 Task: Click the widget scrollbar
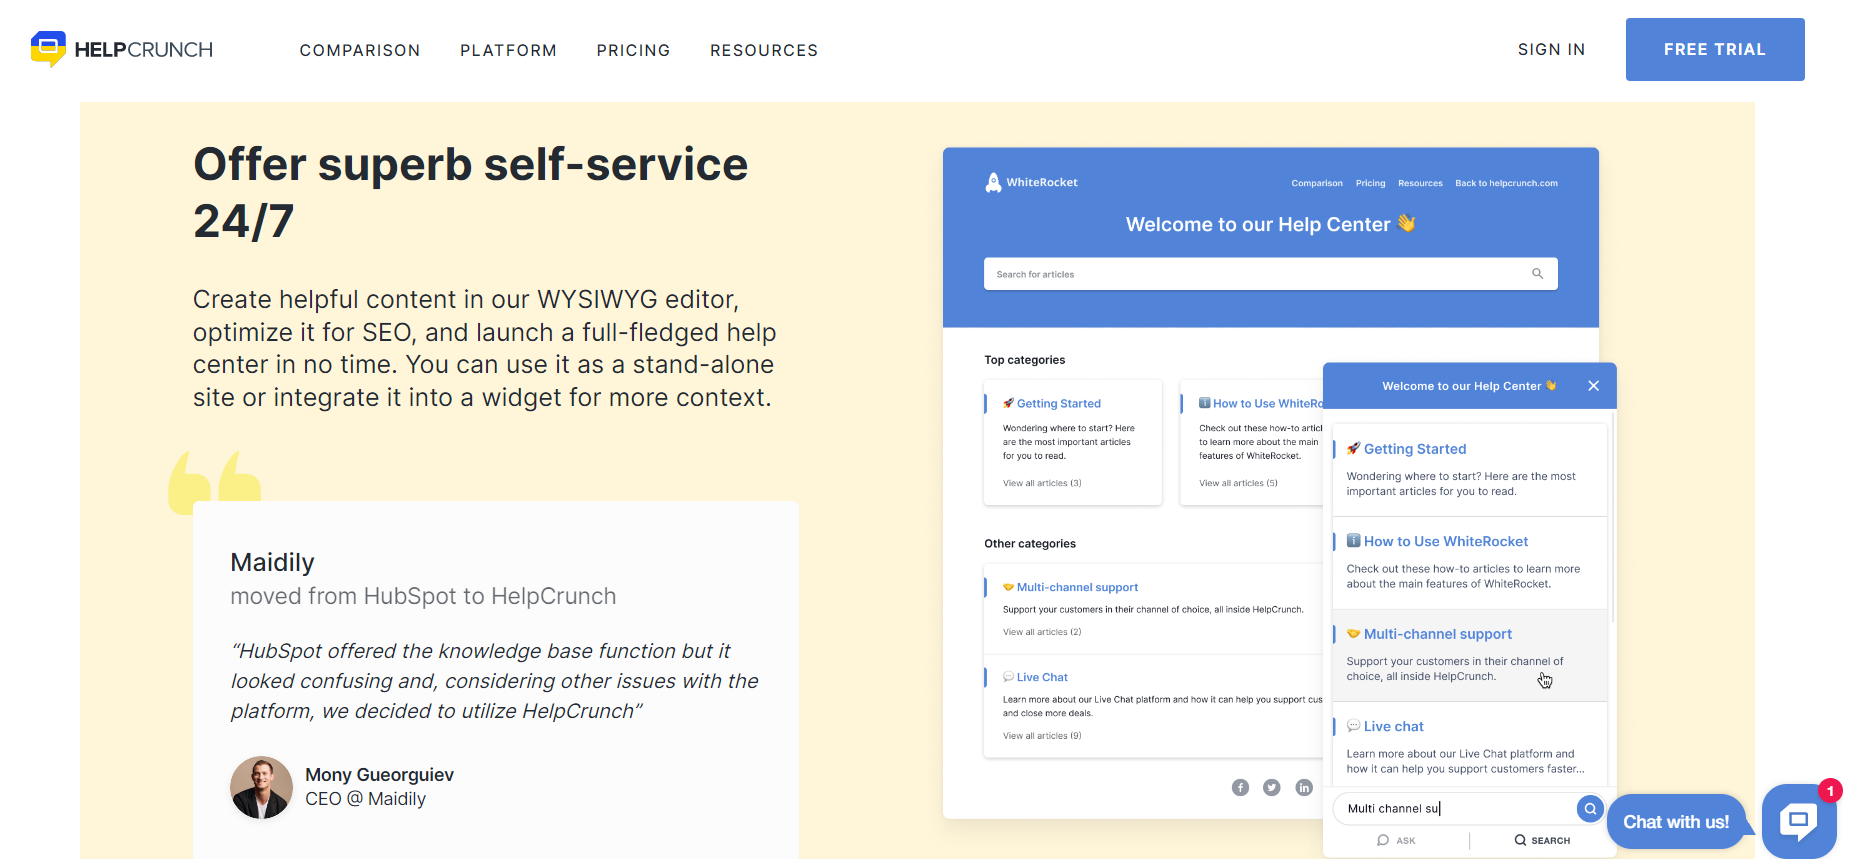point(1612,520)
